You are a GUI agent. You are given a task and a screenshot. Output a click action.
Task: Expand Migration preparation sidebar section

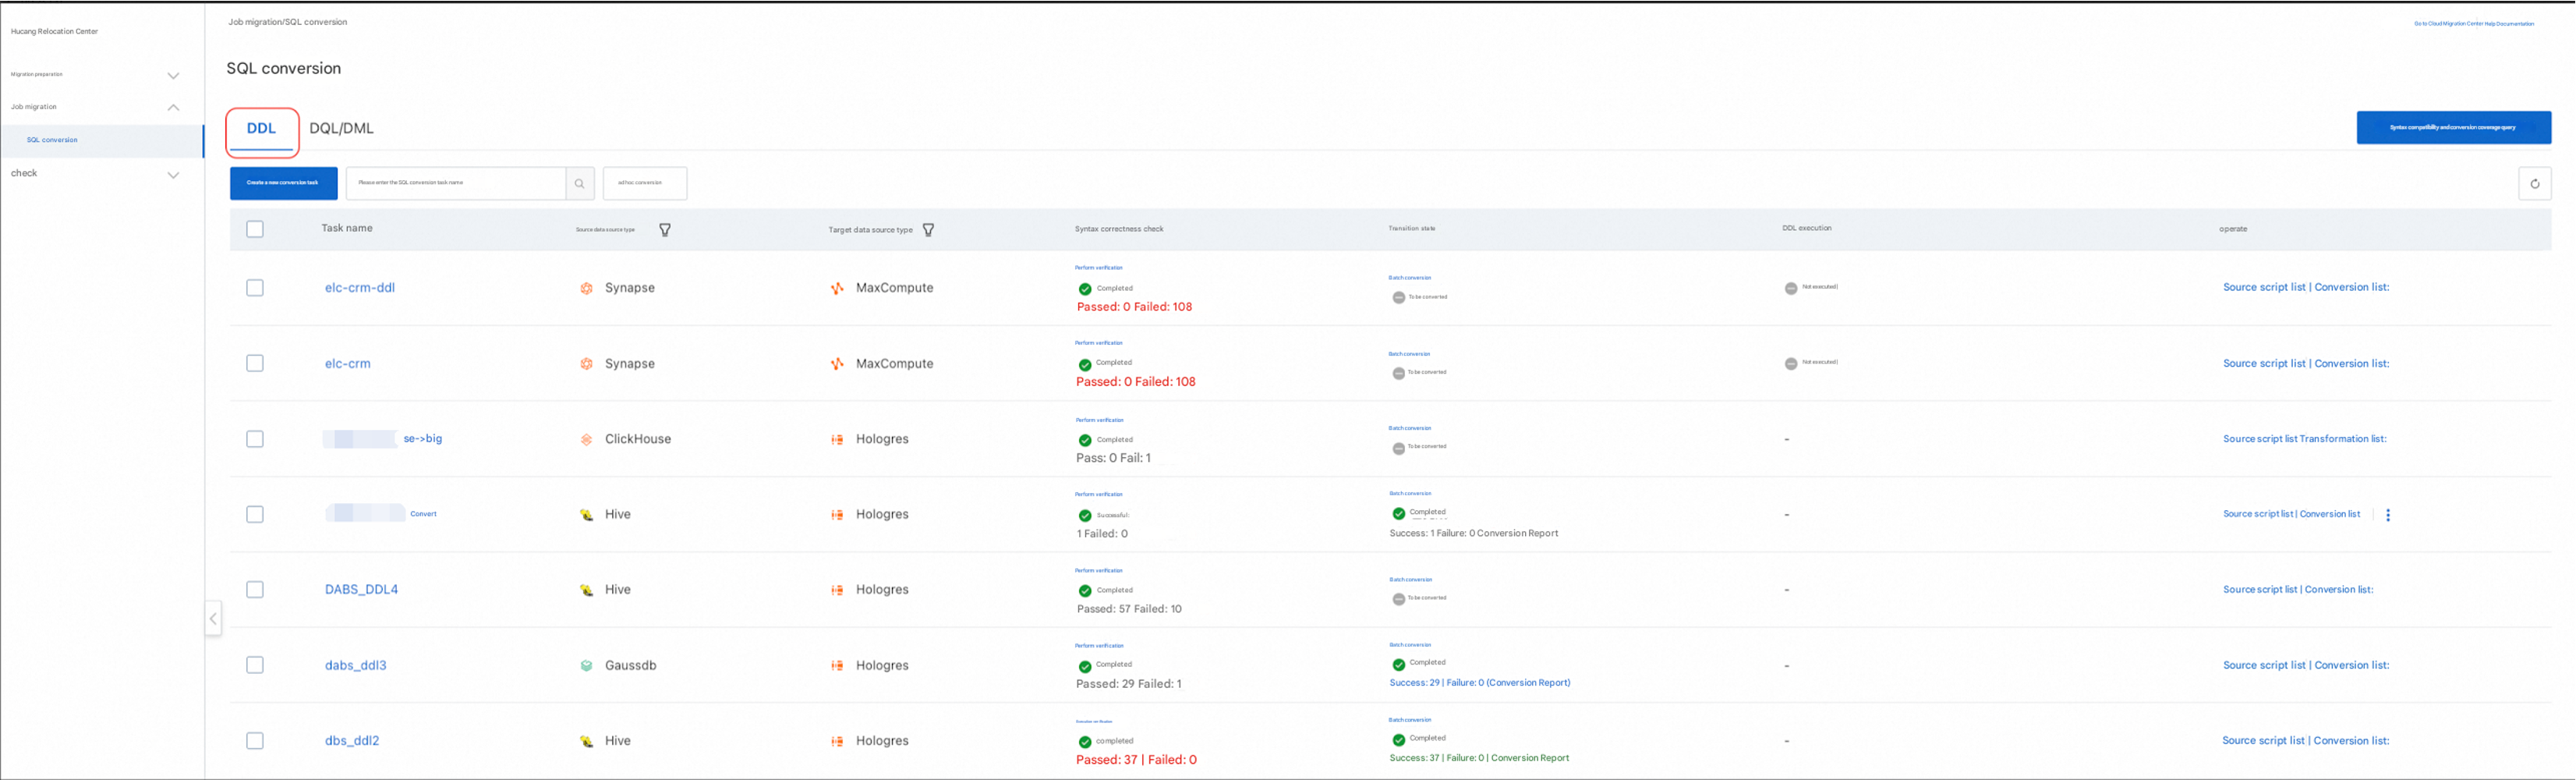click(173, 75)
